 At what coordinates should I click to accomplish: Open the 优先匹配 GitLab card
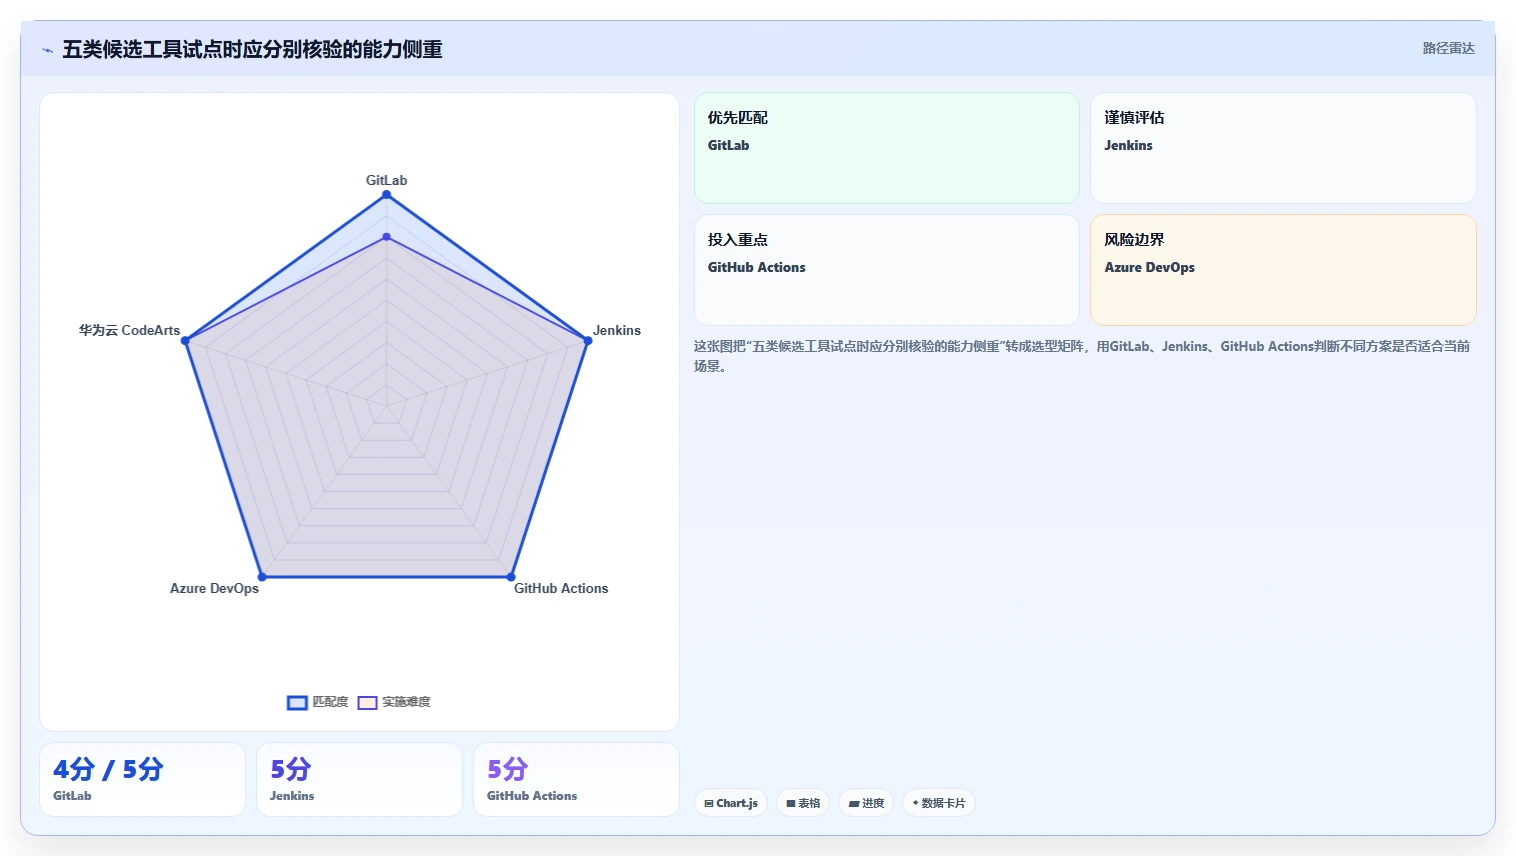click(887, 148)
